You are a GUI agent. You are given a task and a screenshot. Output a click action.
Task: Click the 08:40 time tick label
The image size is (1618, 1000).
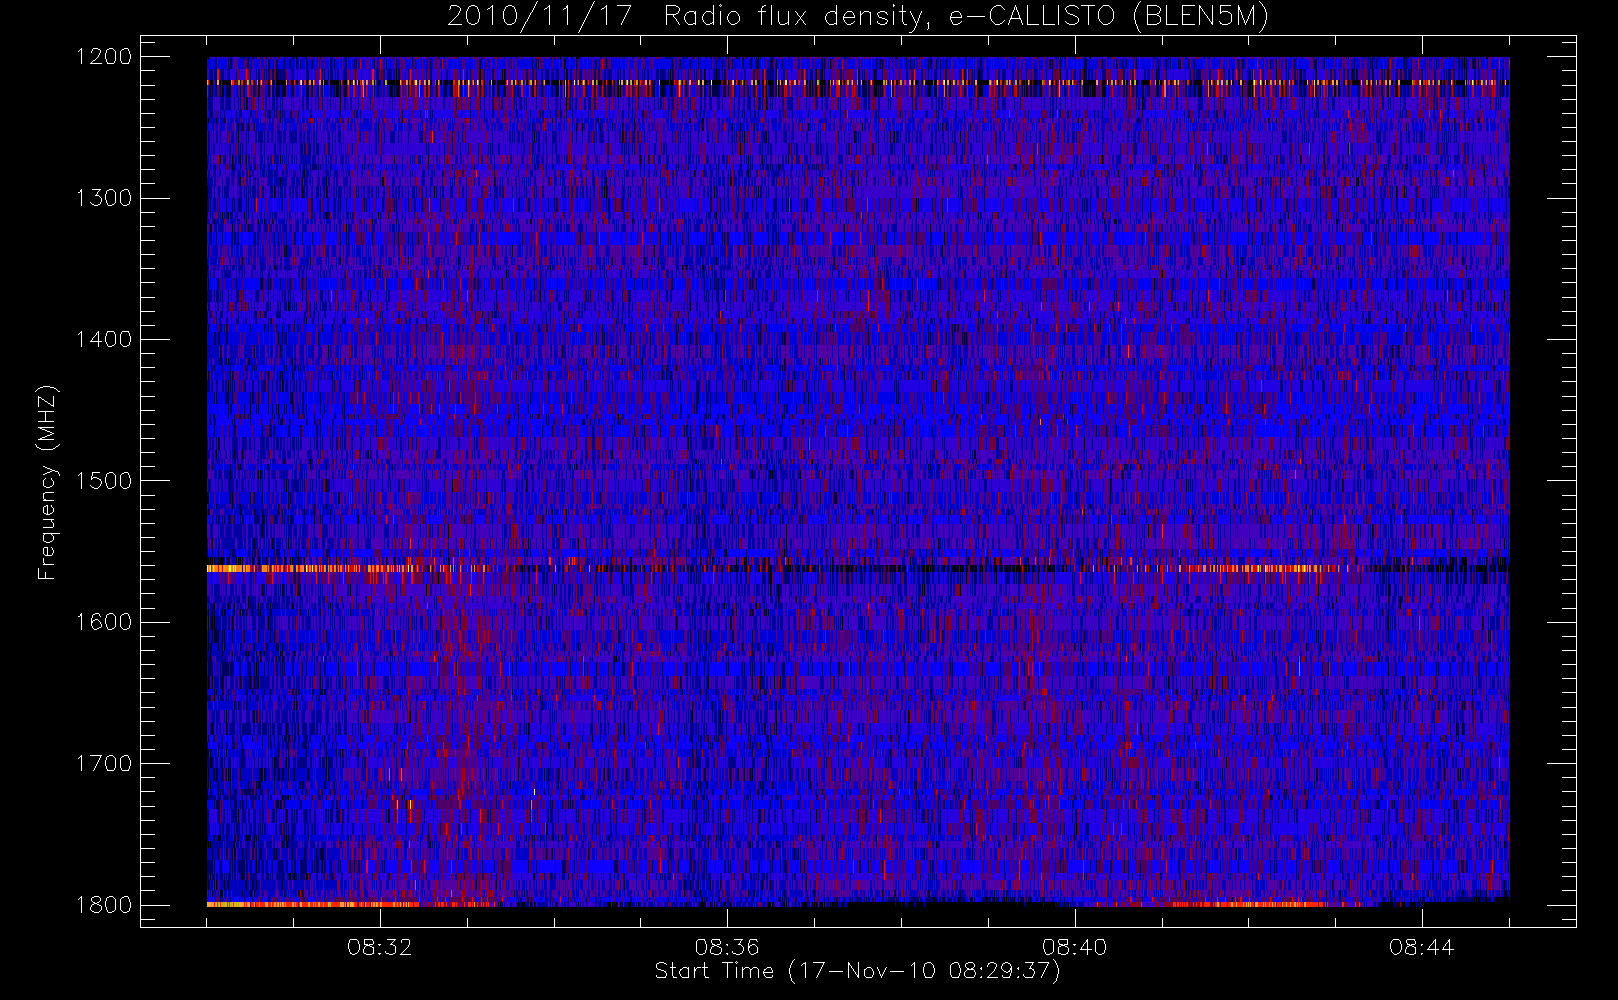[x=1074, y=947]
